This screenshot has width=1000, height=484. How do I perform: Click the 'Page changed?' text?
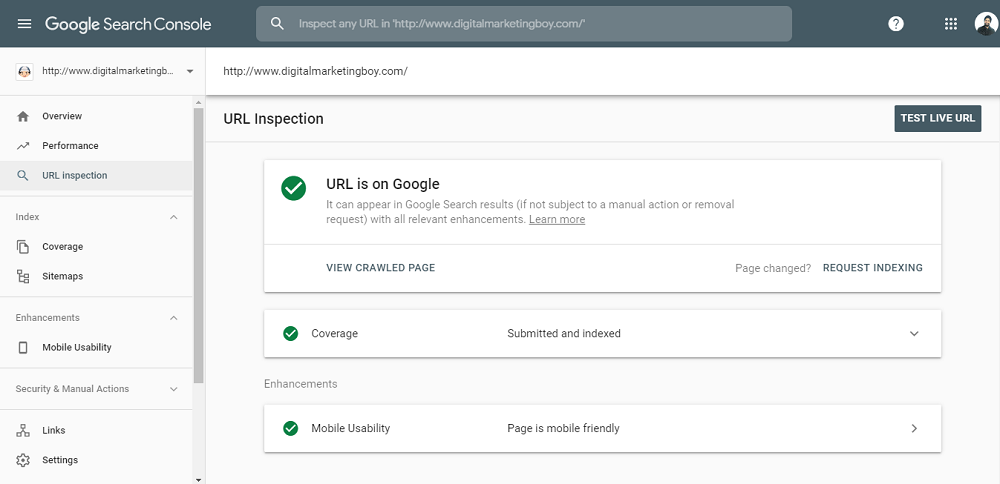773,268
